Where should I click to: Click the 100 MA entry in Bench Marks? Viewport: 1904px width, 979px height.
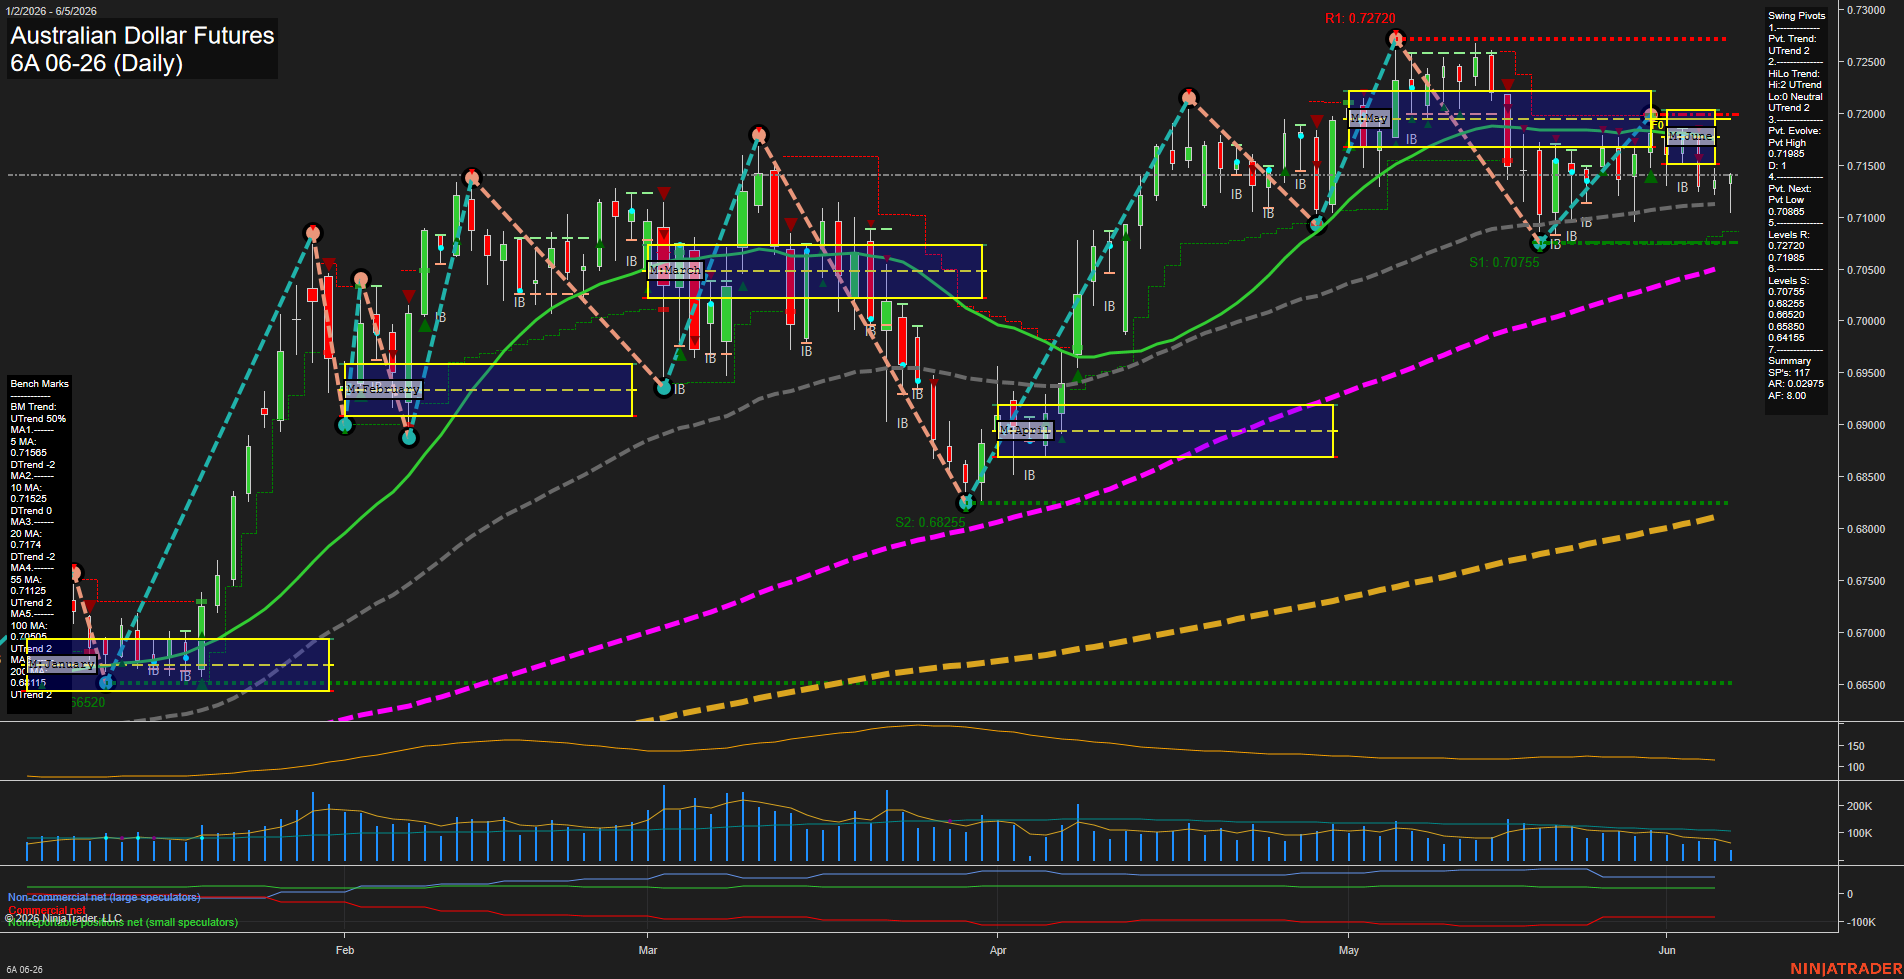click(28, 626)
